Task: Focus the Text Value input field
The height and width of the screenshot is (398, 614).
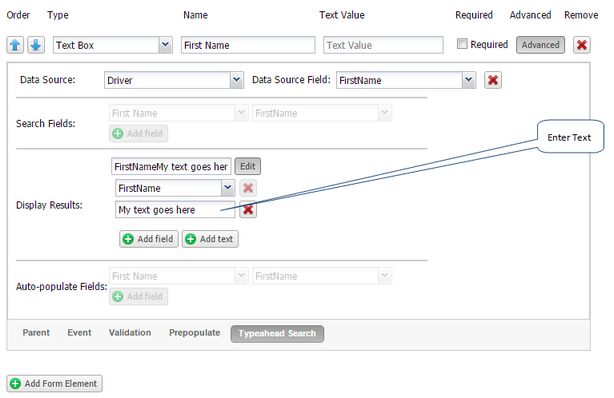Action: (x=383, y=45)
